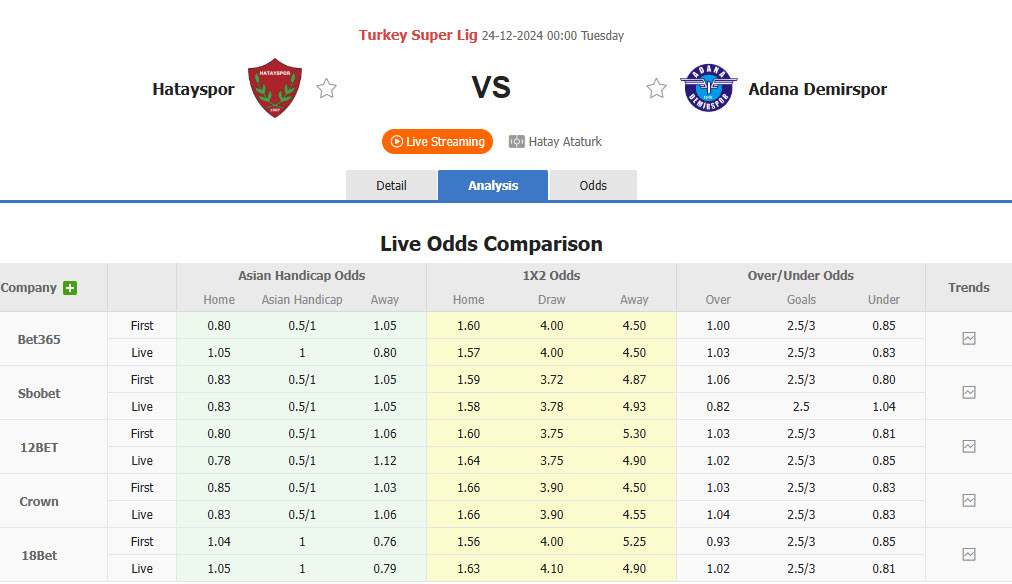Toggle the favorite star beside Hatayspor

327,88
